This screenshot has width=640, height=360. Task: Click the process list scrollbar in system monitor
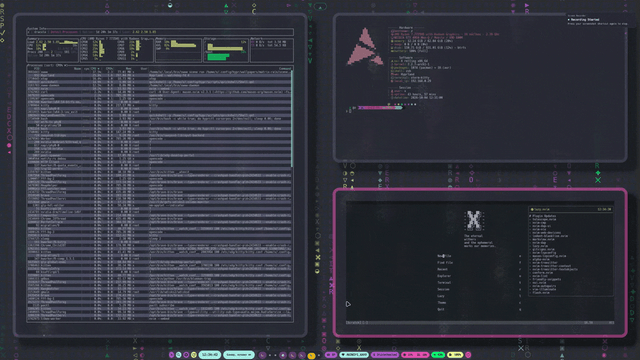coord(292,118)
